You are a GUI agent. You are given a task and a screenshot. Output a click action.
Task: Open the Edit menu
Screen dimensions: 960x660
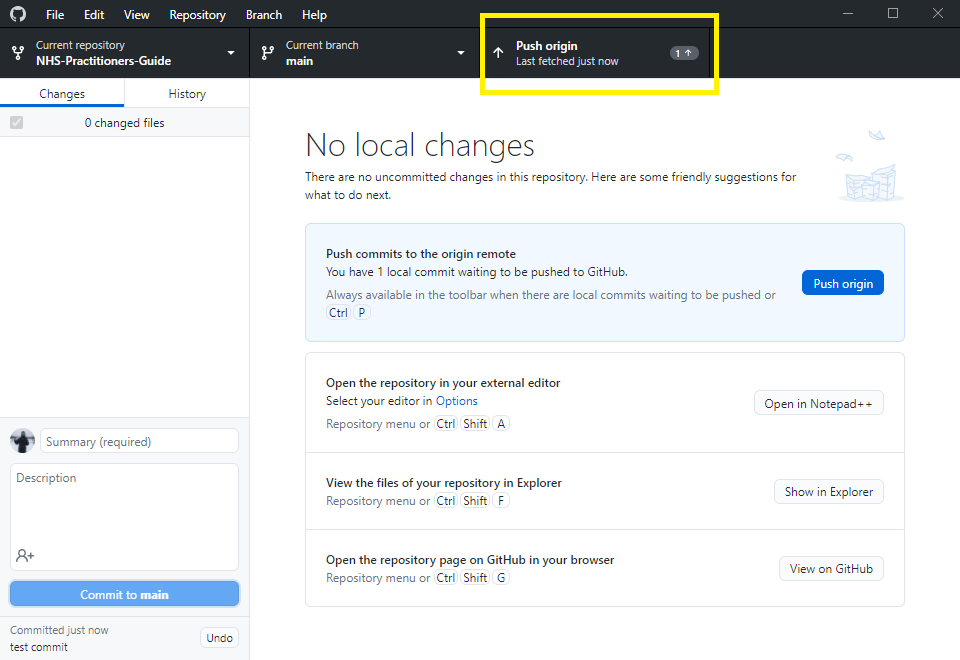coord(94,15)
